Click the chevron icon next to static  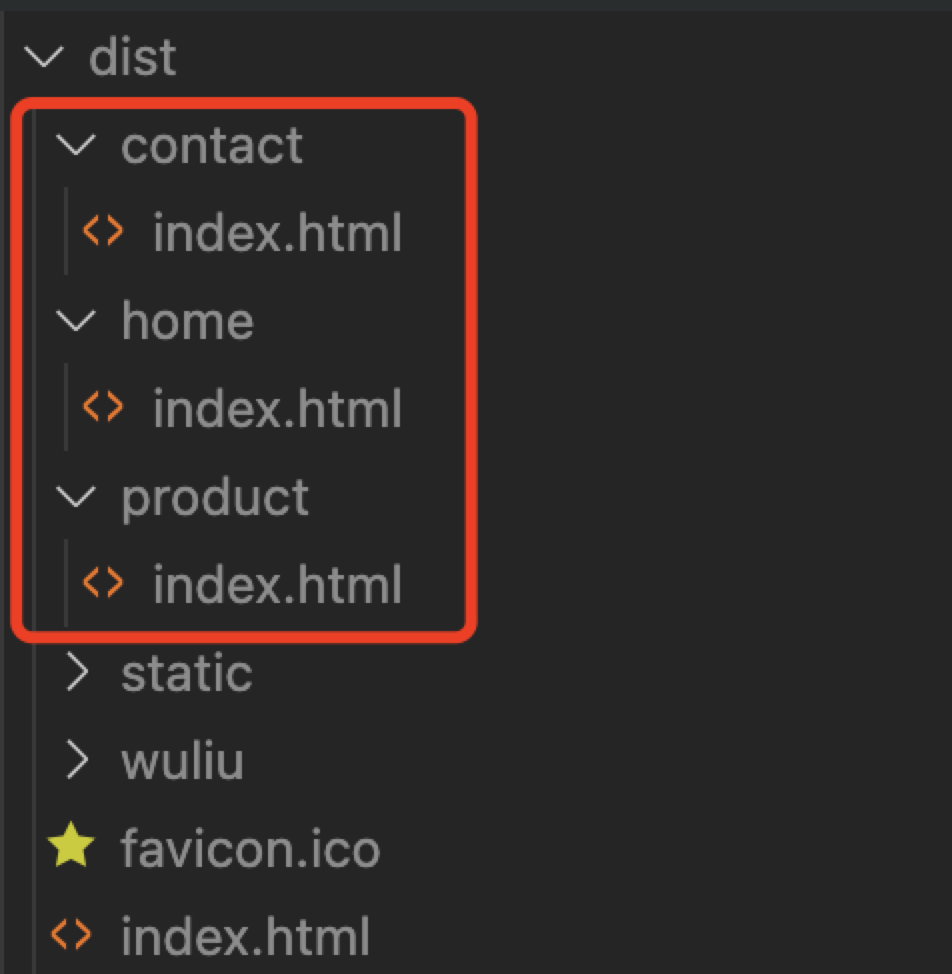(76, 672)
